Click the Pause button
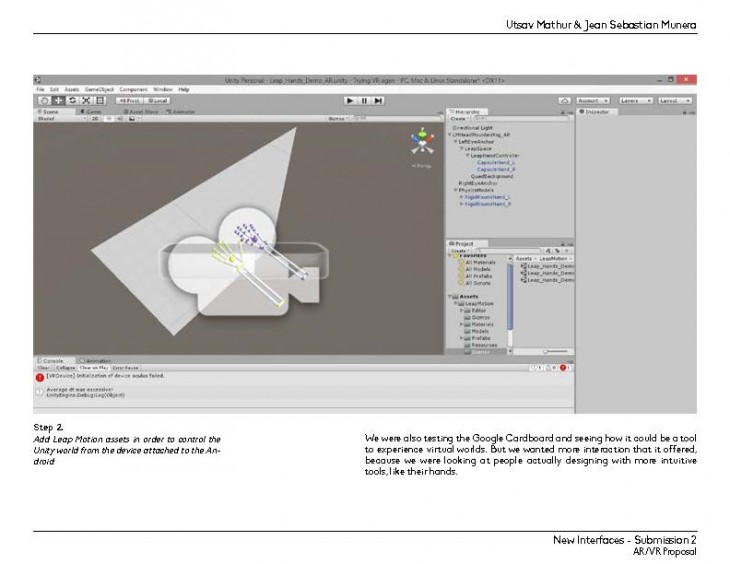 [364, 100]
